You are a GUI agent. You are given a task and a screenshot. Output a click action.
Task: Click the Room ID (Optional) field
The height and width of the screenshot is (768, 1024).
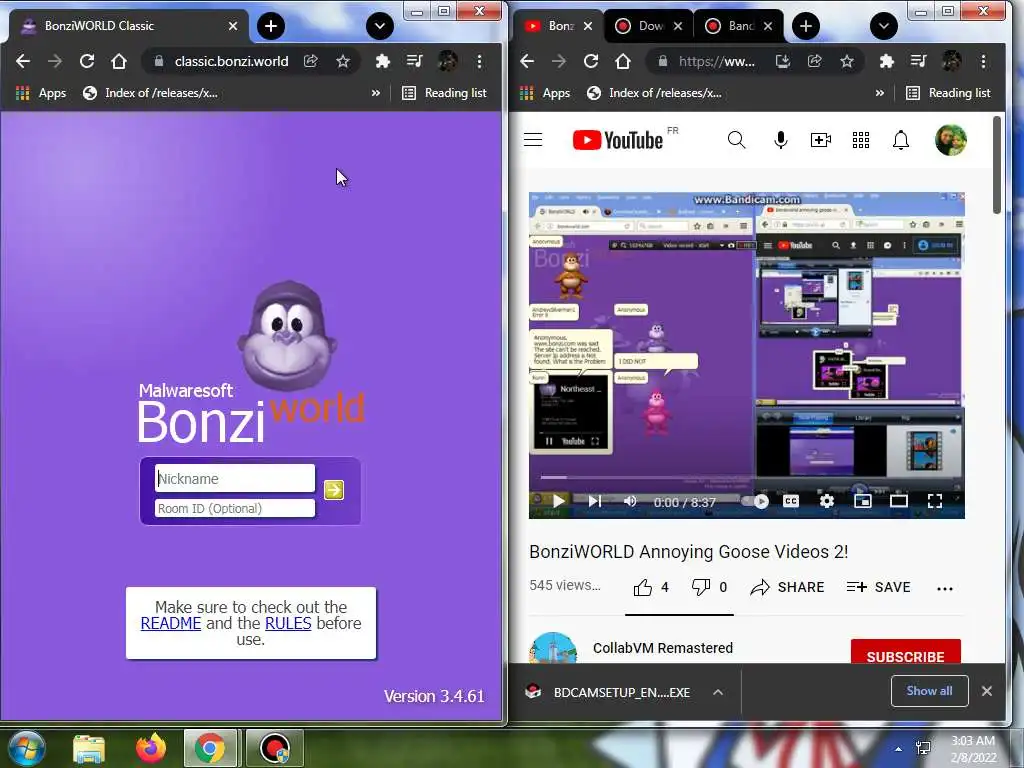tap(234, 509)
